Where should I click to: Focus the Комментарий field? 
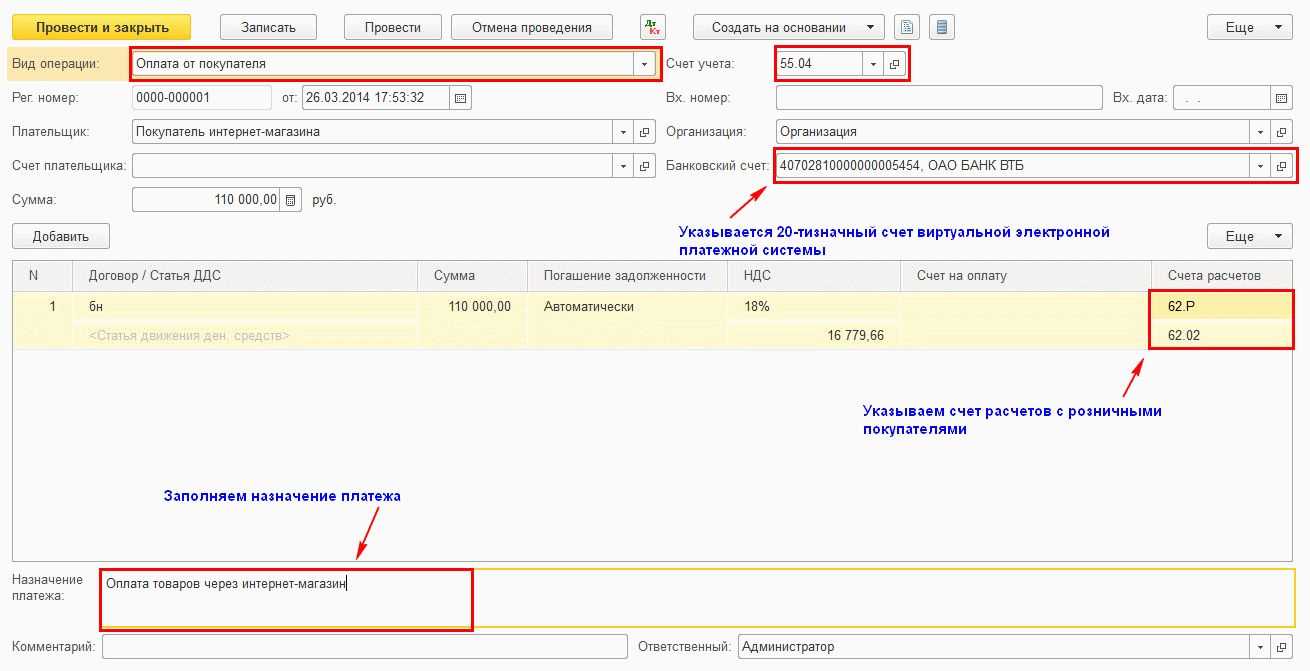click(364, 647)
